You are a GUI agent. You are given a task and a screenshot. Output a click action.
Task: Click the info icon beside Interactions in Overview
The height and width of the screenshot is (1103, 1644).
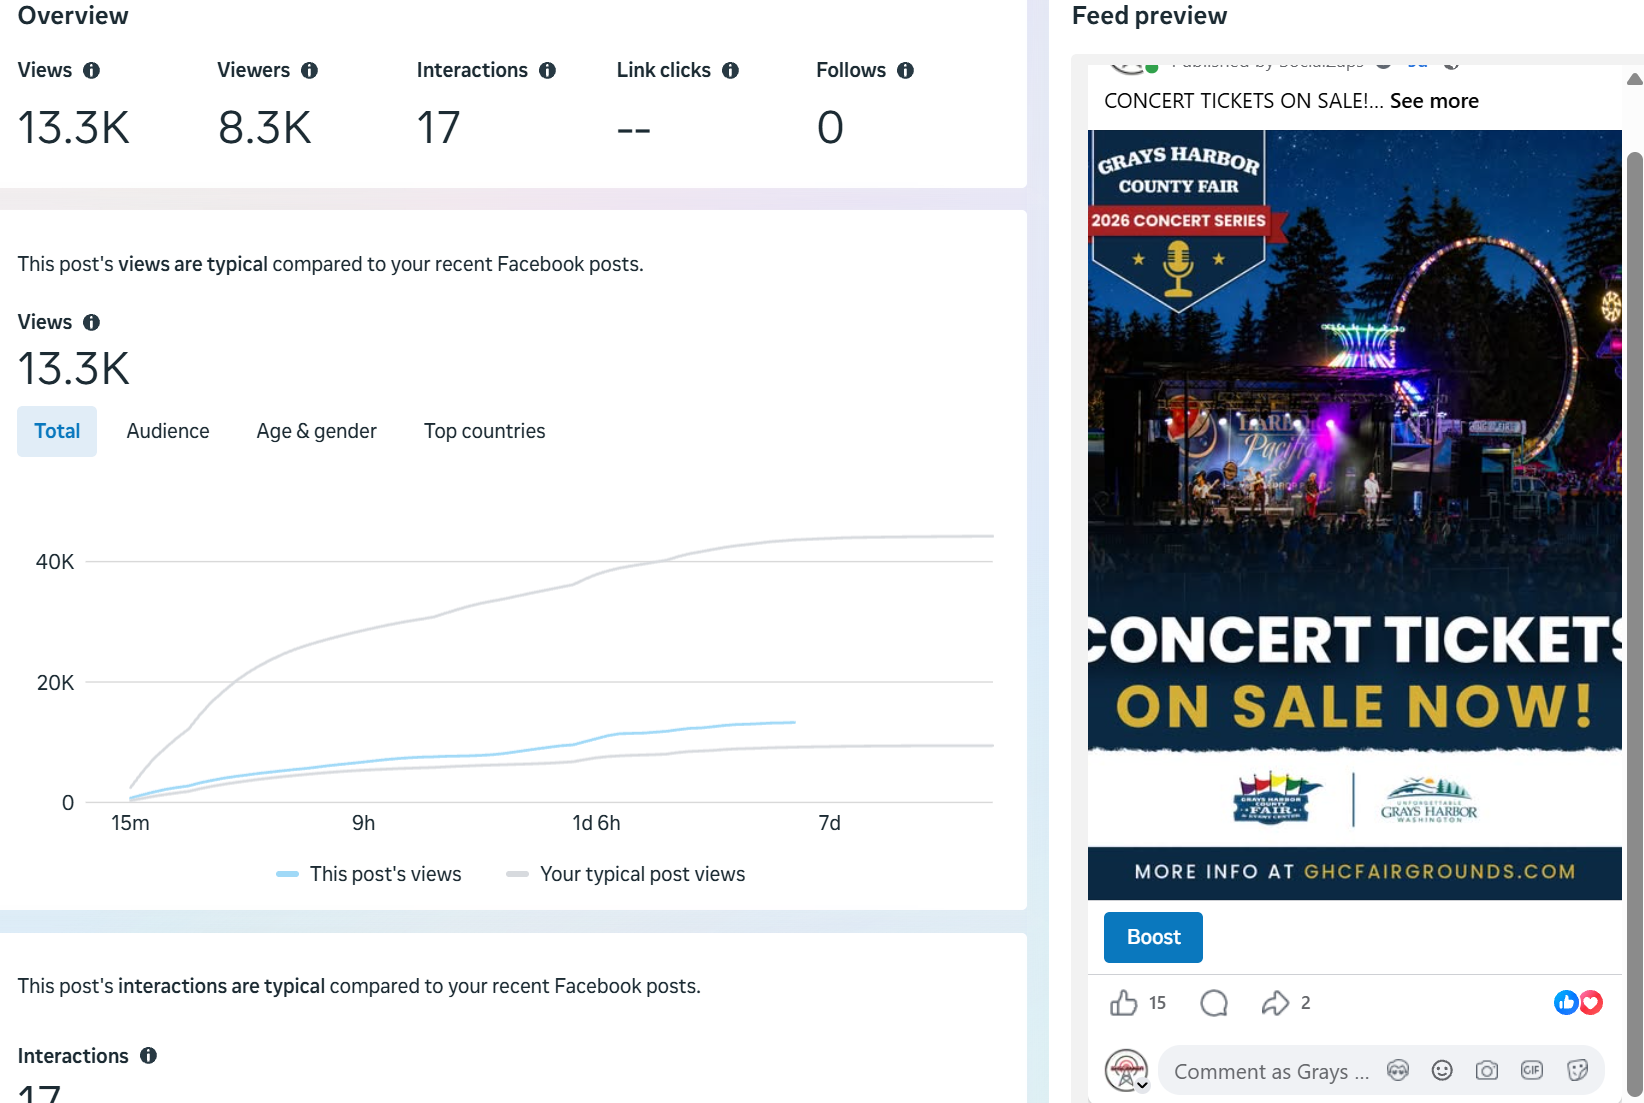[547, 70]
